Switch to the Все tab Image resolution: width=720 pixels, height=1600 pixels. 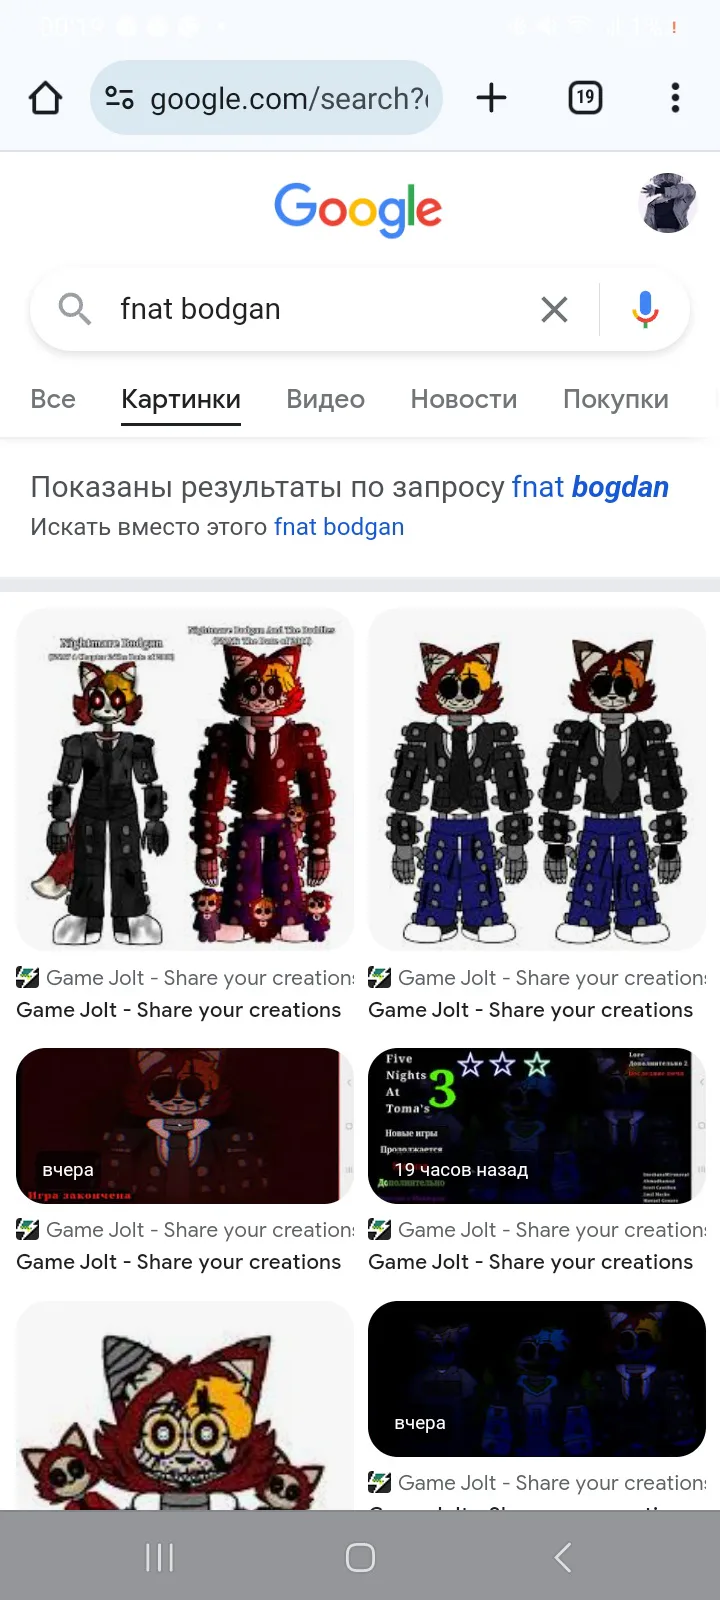pos(53,399)
